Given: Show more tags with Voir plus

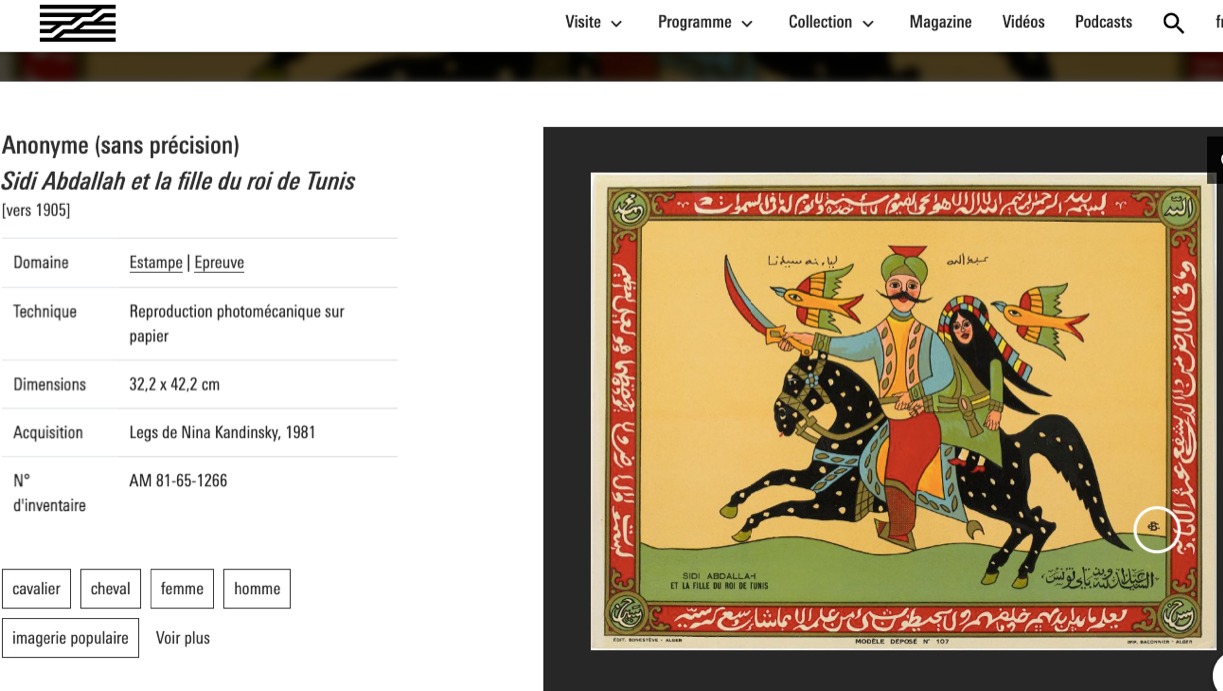Looking at the screenshot, I should [183, 638].
